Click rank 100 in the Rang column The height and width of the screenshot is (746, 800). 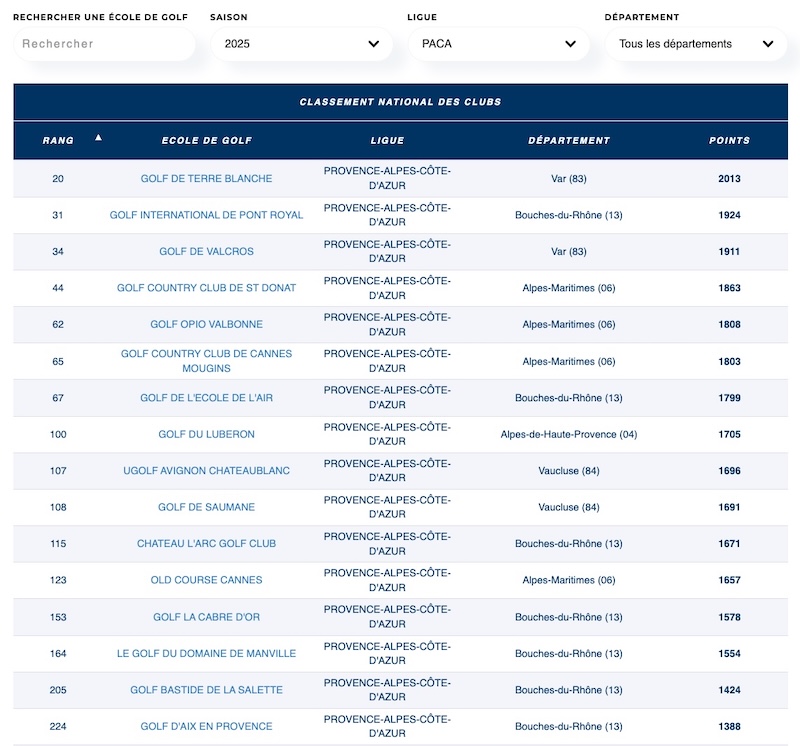tap(58, 434)
